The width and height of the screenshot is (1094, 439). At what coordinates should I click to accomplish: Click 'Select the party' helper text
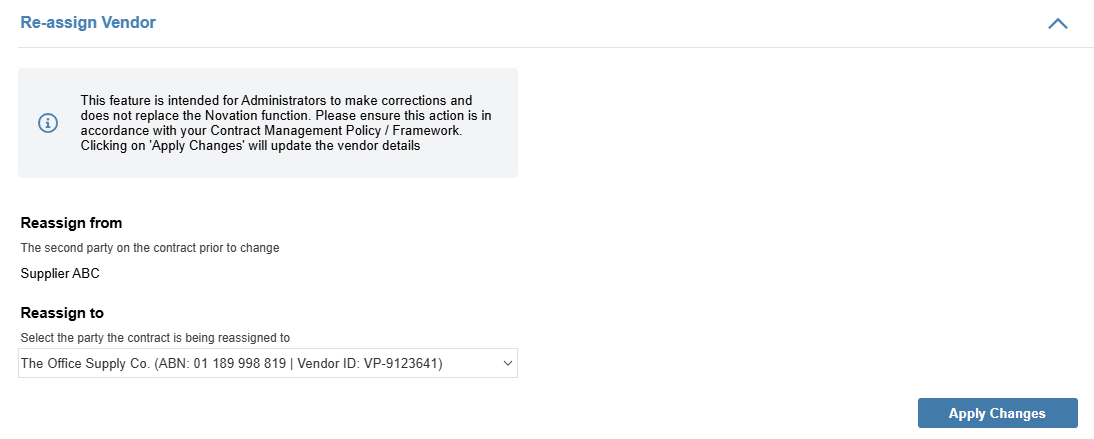155,338
